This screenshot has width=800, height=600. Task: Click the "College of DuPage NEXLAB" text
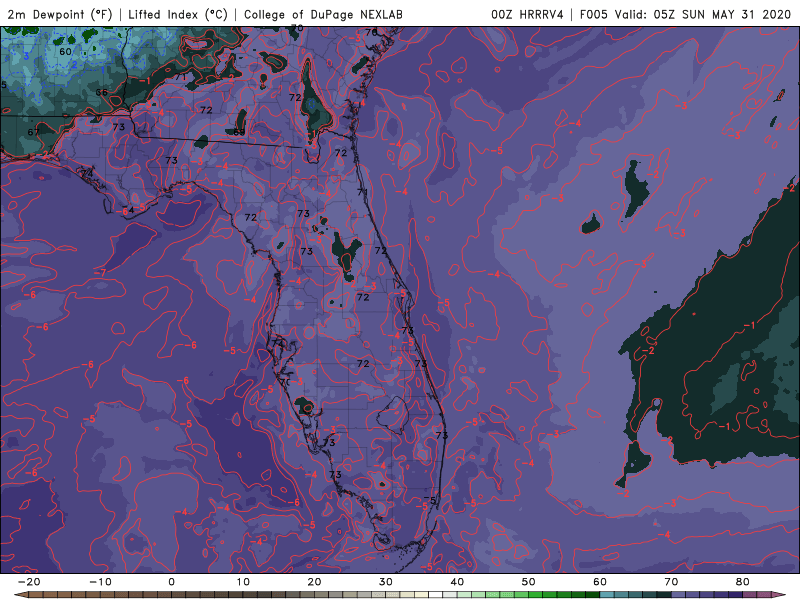[x=323, y=14]
